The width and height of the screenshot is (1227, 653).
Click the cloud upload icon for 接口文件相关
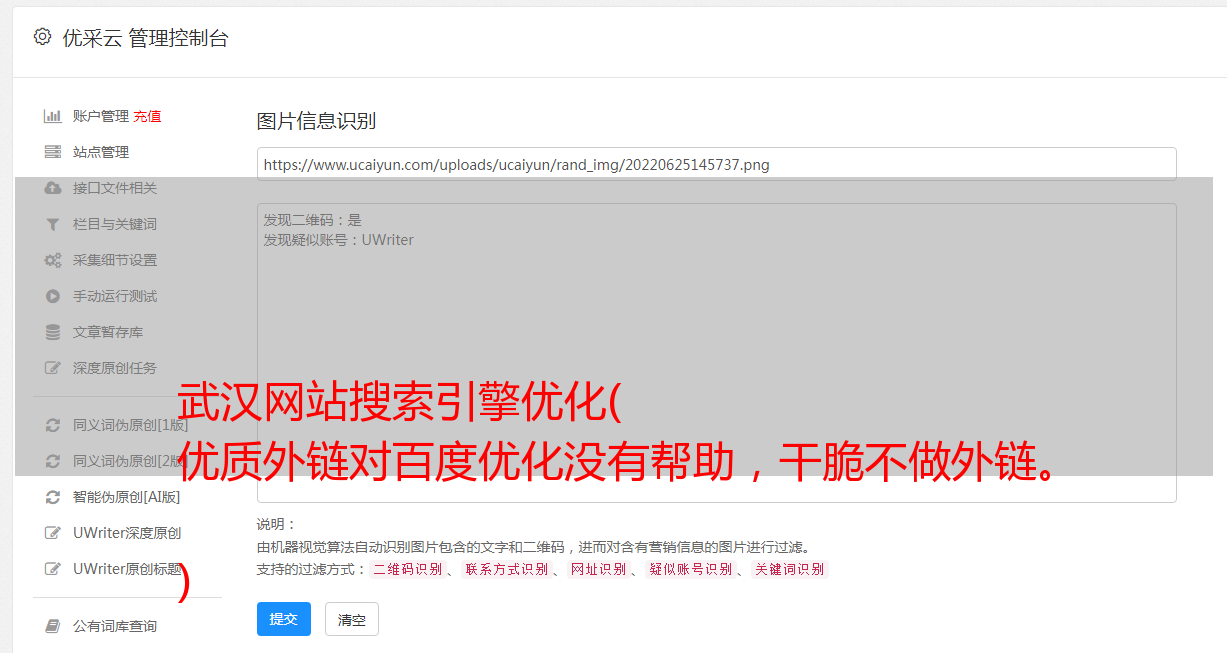pos(52,188)
